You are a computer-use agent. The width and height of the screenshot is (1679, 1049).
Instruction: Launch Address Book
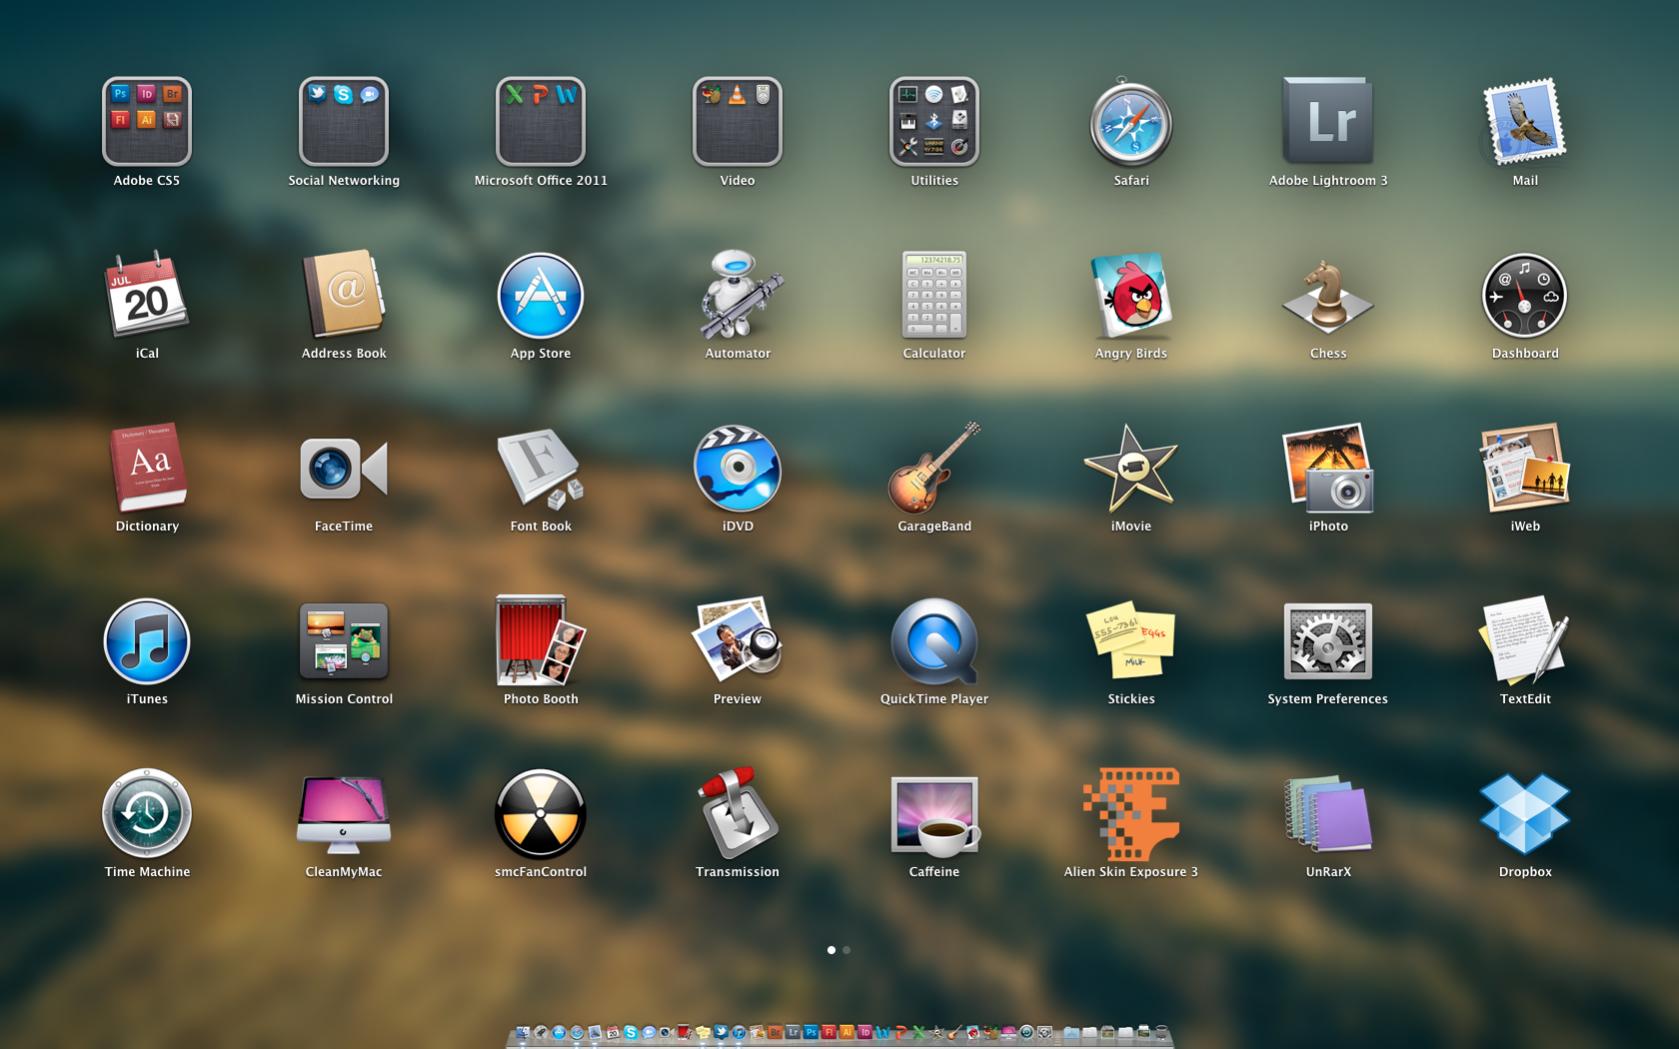(x=343, y=294)
